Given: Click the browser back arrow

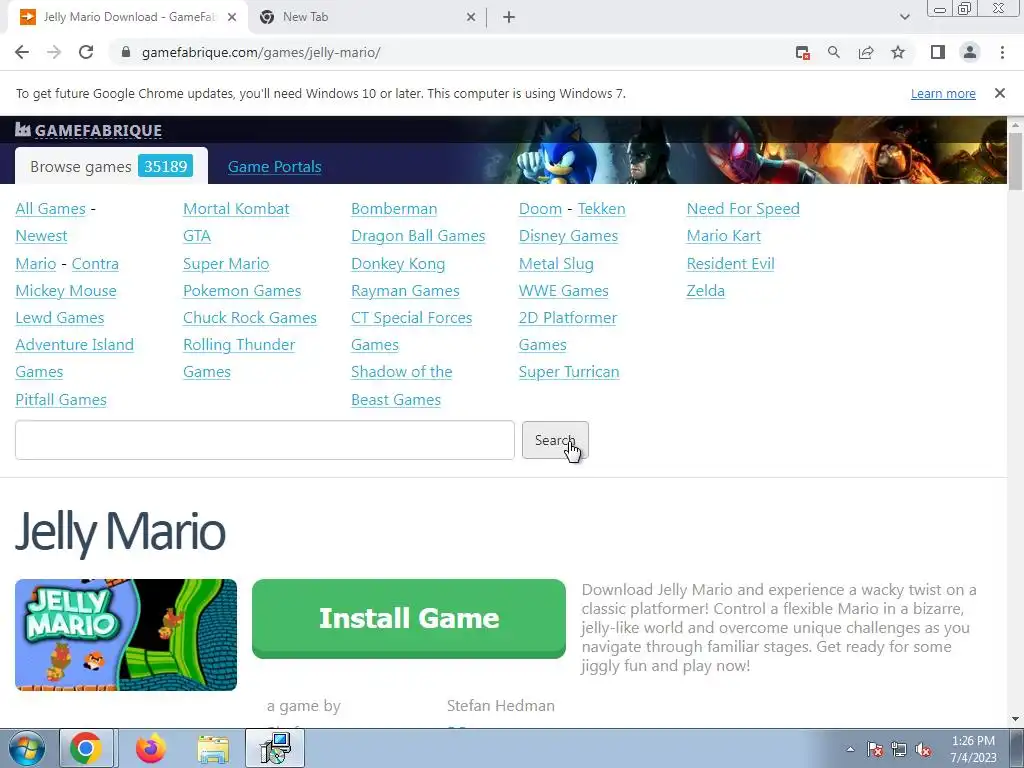Looking at the screenshot, I should (22, 52).
